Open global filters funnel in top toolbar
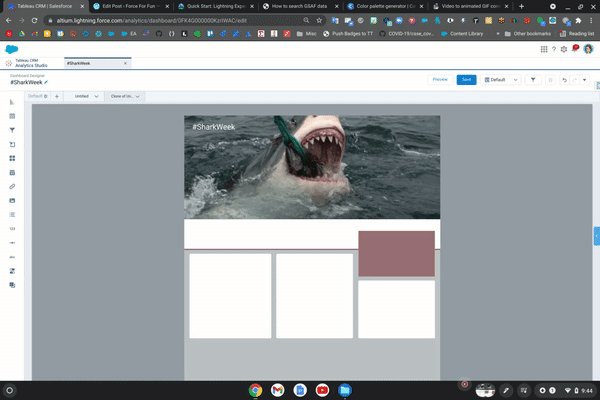 tap(532, 79)
